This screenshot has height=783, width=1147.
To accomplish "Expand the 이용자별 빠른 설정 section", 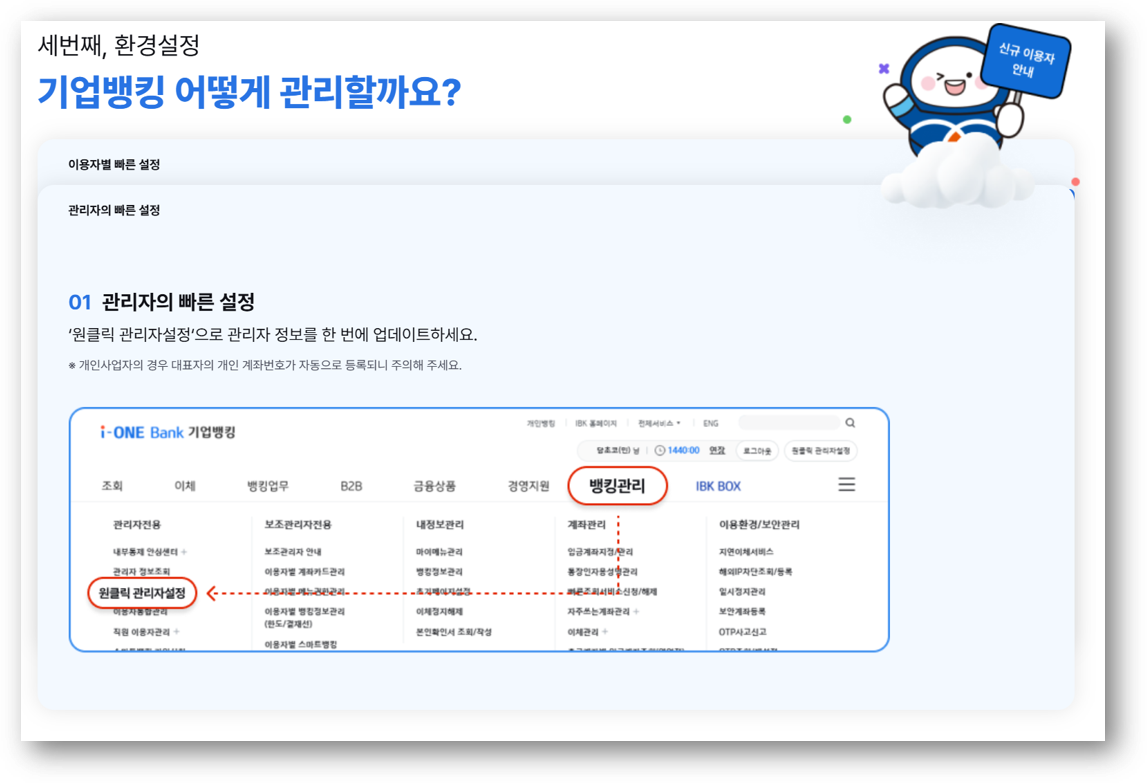I will click(114, 165).
